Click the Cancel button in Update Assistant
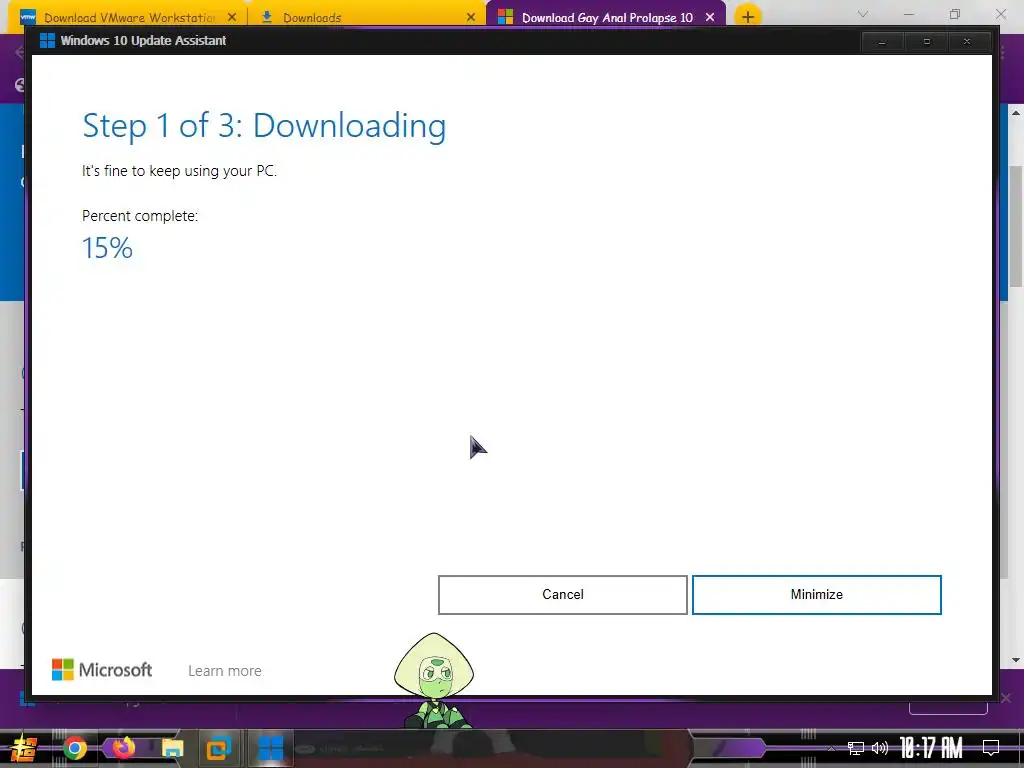 pos(562,594)
